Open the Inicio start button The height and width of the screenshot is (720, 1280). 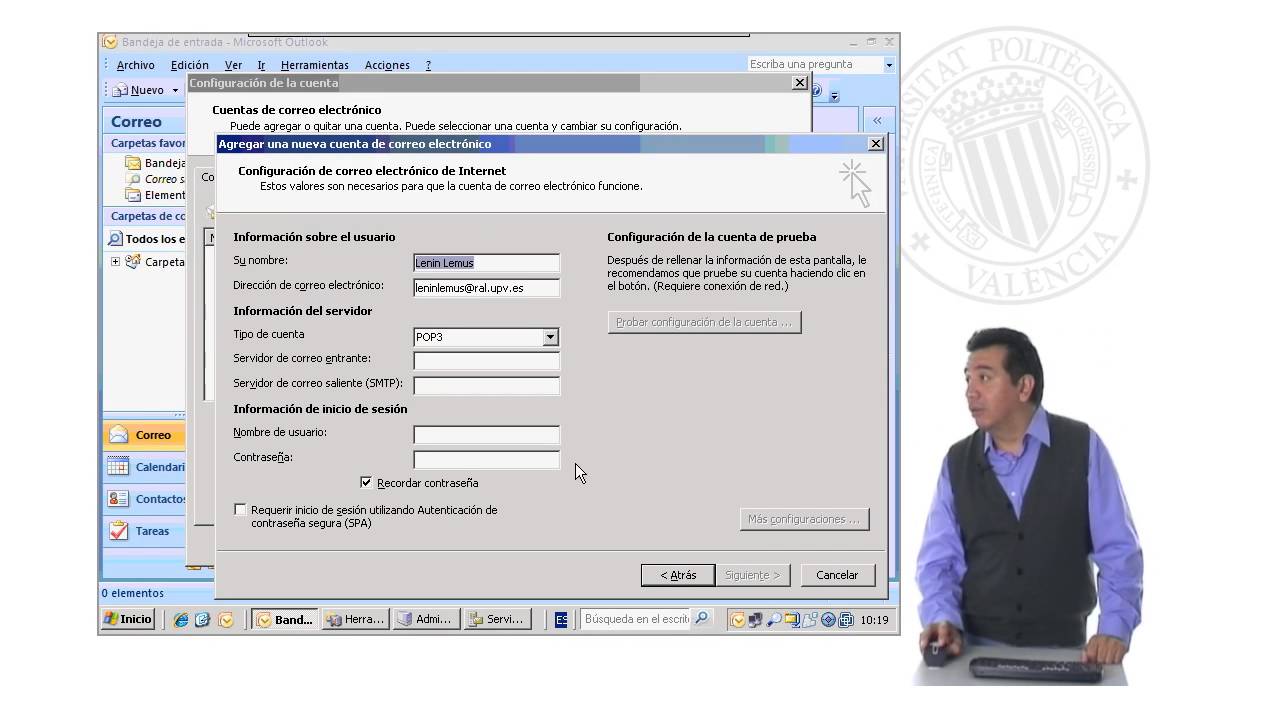pyautogui.click(x=128, y=619)
